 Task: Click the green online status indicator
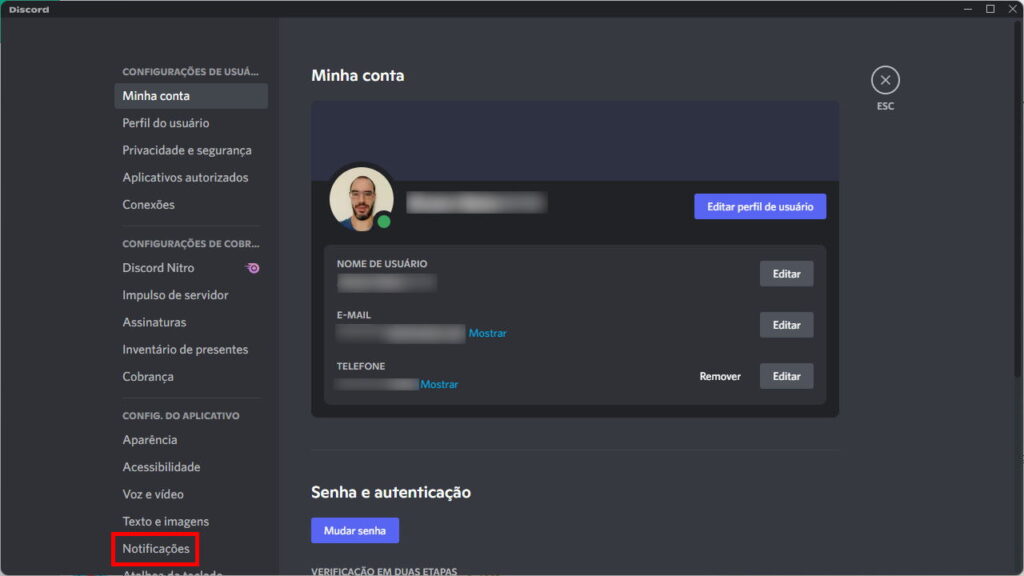pos(384,221)
